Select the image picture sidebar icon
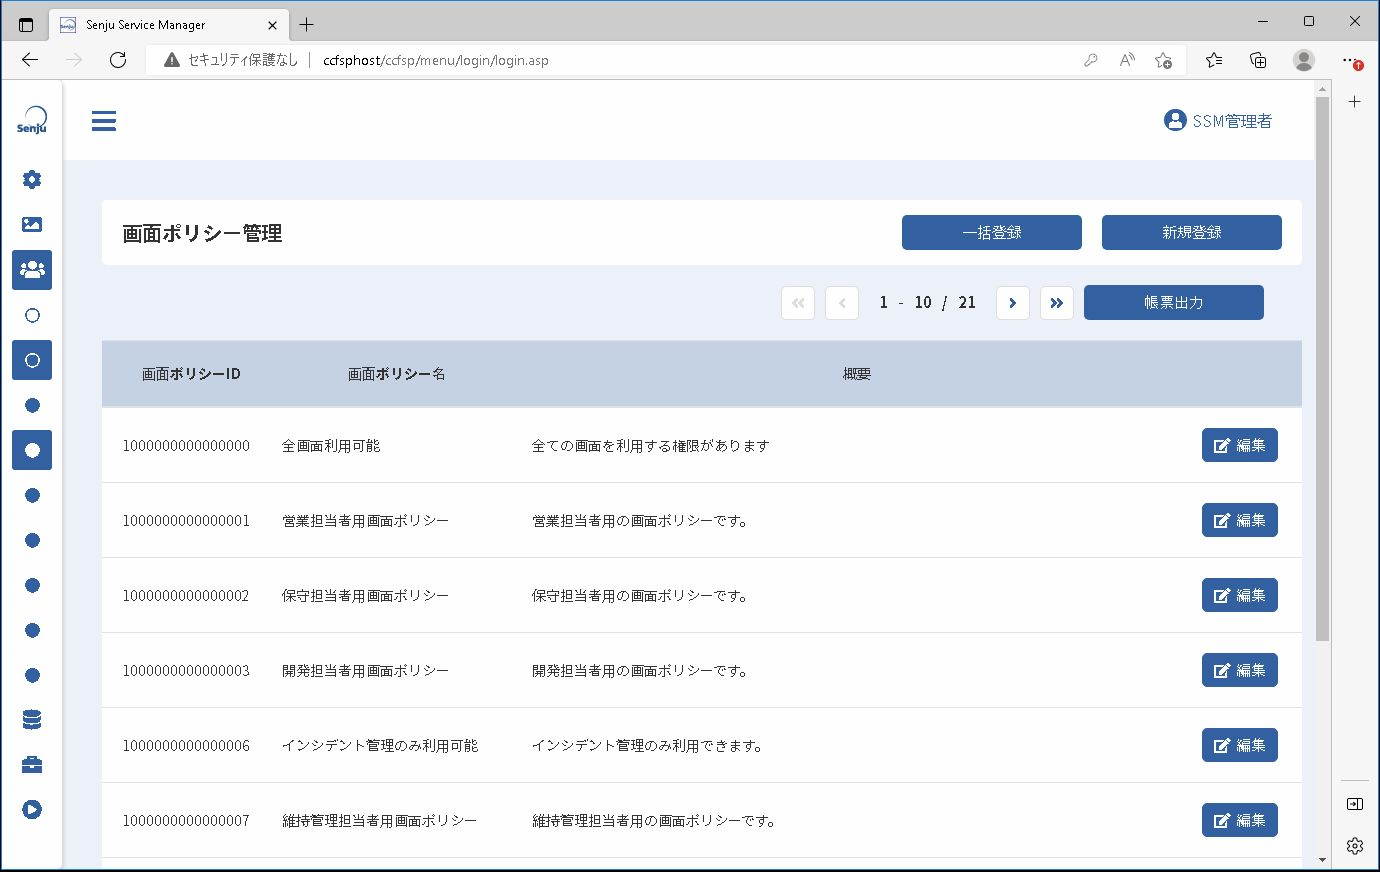1380x872 pixels. [32, 225]
